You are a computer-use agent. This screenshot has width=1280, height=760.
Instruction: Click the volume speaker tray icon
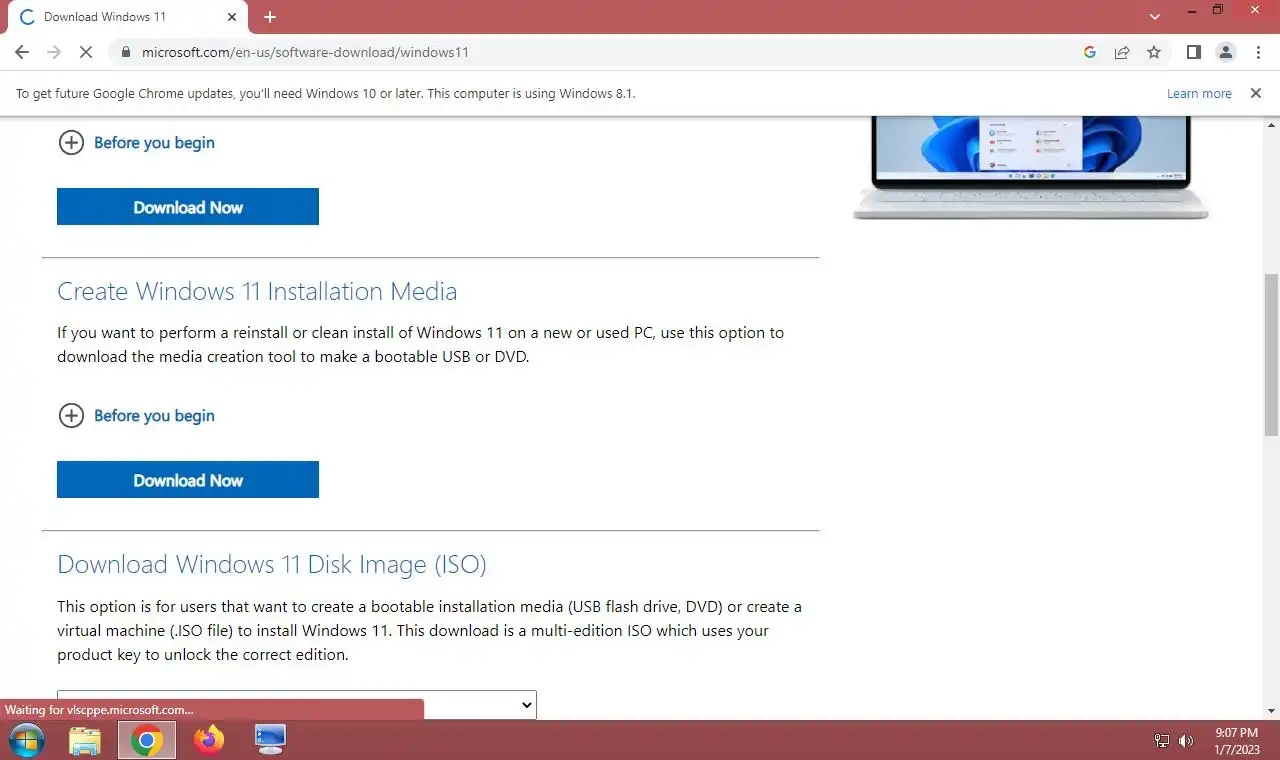pos(1186,741)
